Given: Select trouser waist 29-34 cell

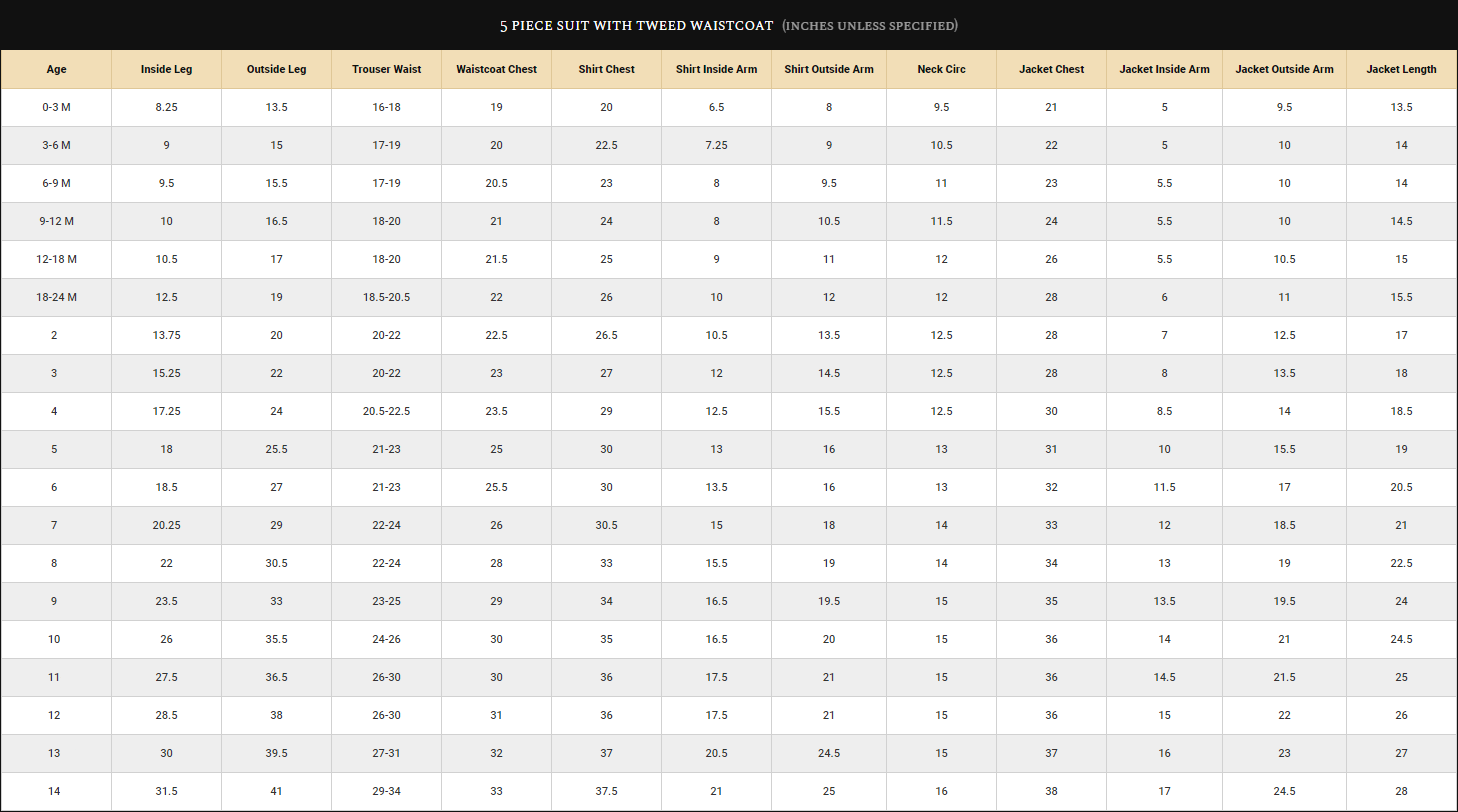Looking at the screenshot, I should 386,791.
